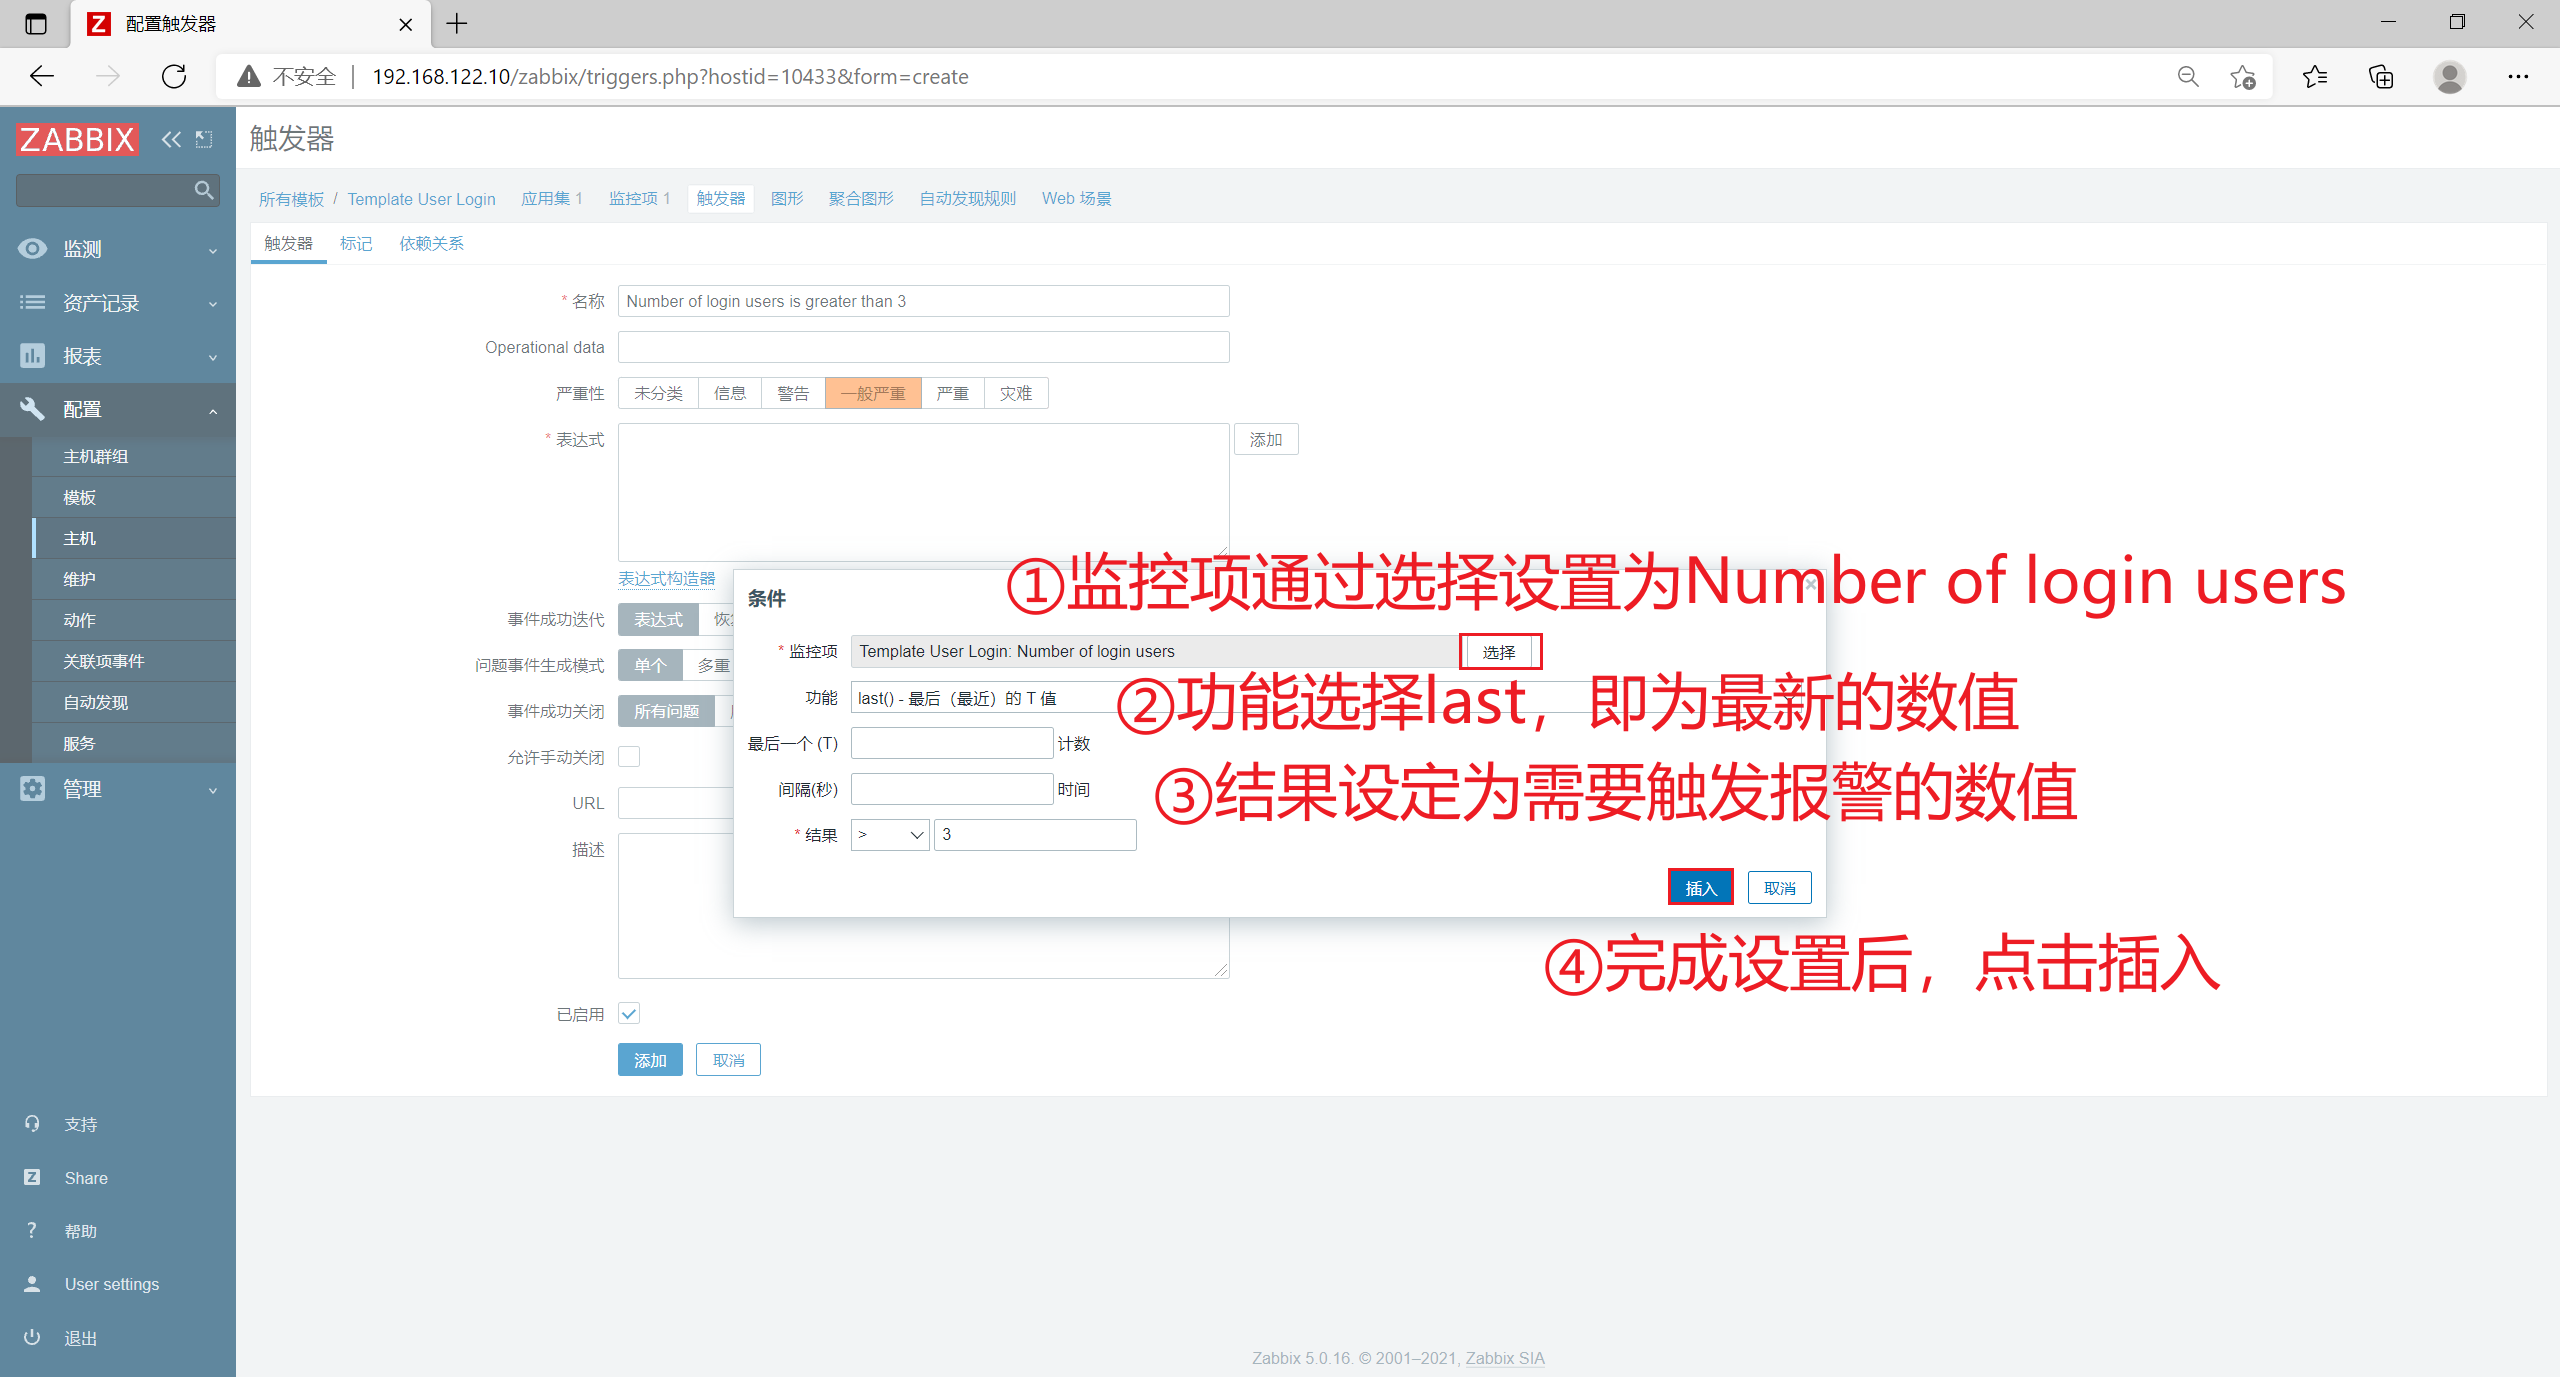Screen dimensions: 2560x1377
Task: Collapse the sidebar with double-arrow icon
Action: click(171, 139)
